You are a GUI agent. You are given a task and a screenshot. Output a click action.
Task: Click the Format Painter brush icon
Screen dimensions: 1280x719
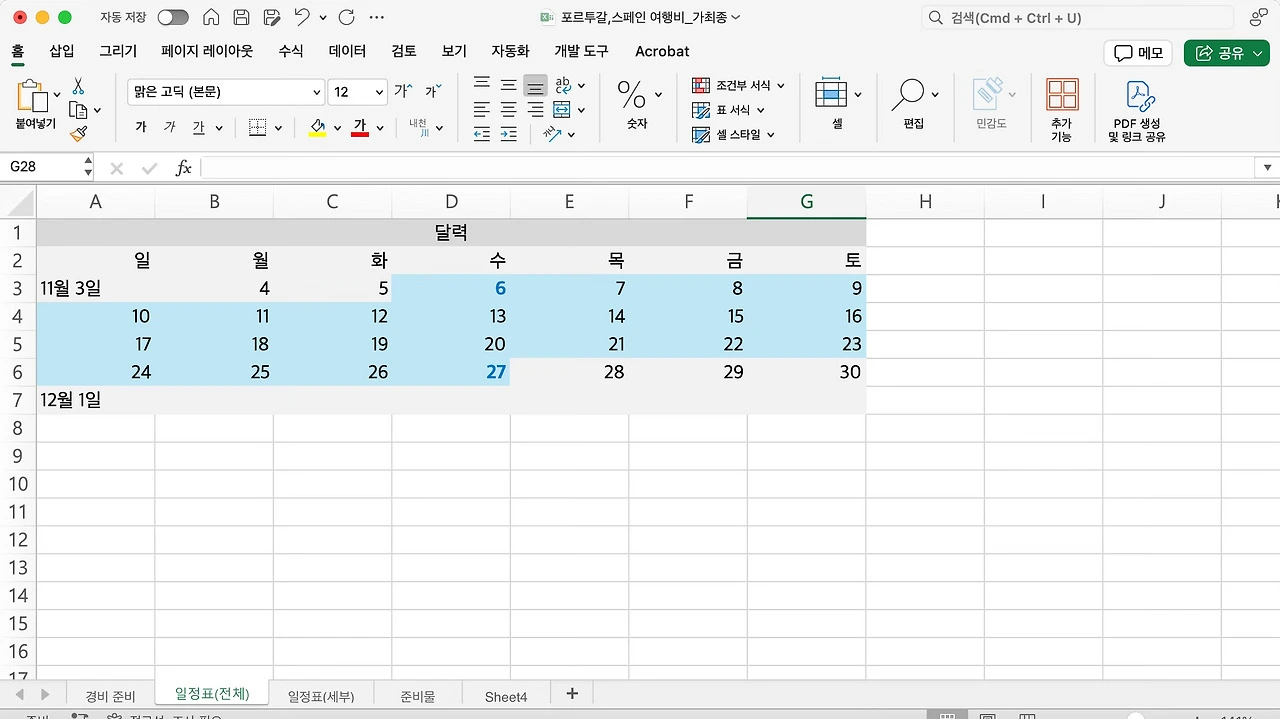[78, 133]
